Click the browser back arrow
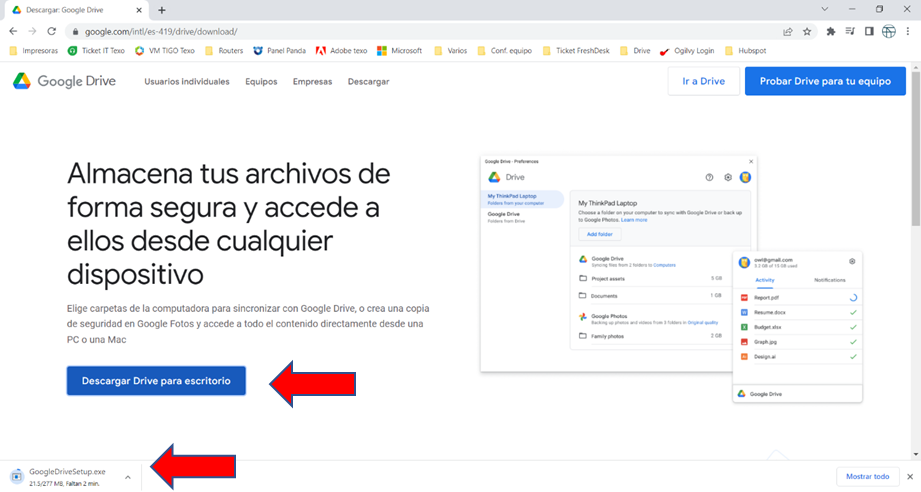Viewport: 921px width, 492px height. coord(13,31)
